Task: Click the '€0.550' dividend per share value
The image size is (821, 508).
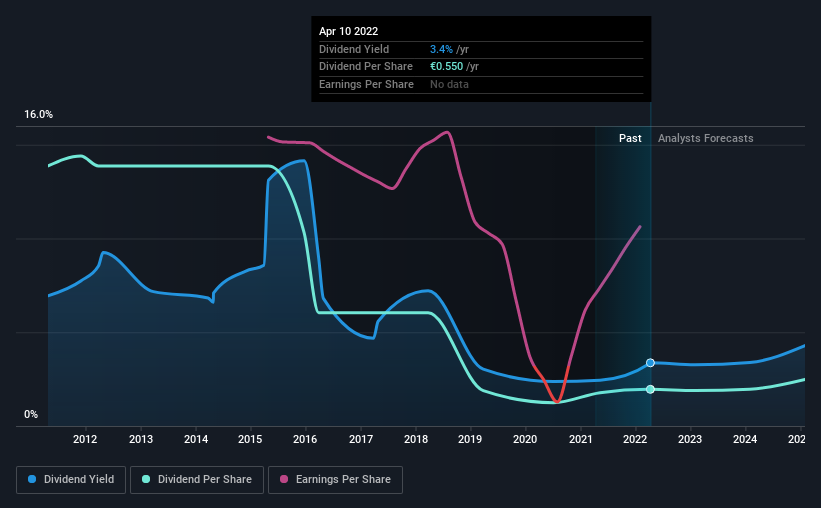Action: point(446,67)
